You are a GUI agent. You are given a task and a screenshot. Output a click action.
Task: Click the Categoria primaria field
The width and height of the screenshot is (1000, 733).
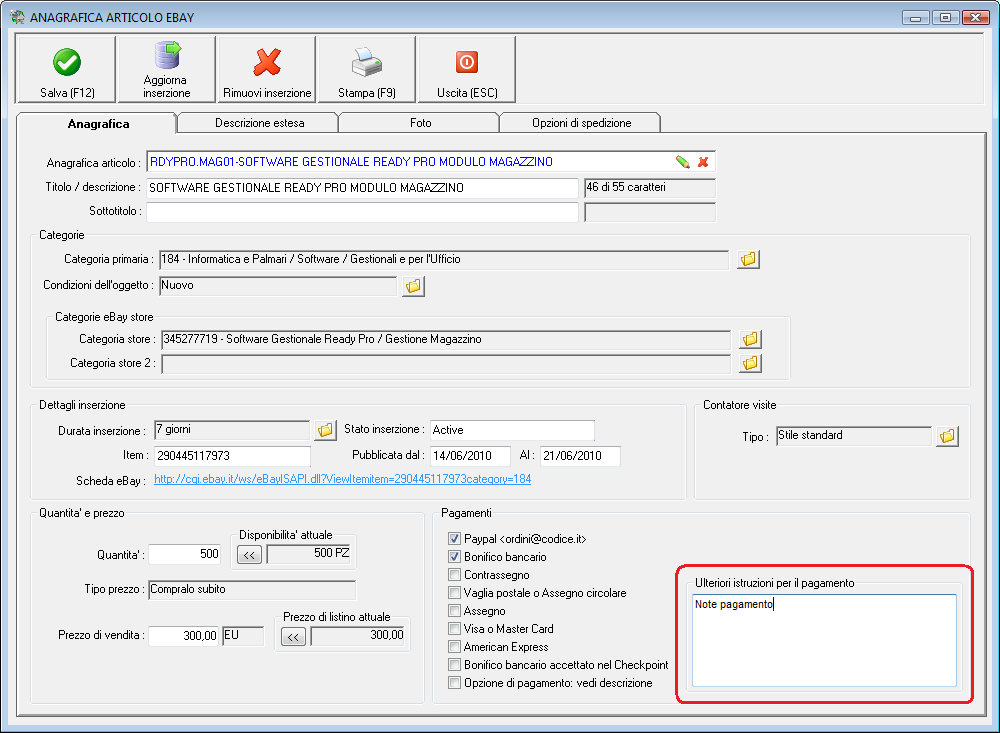[x=444, y=260]
